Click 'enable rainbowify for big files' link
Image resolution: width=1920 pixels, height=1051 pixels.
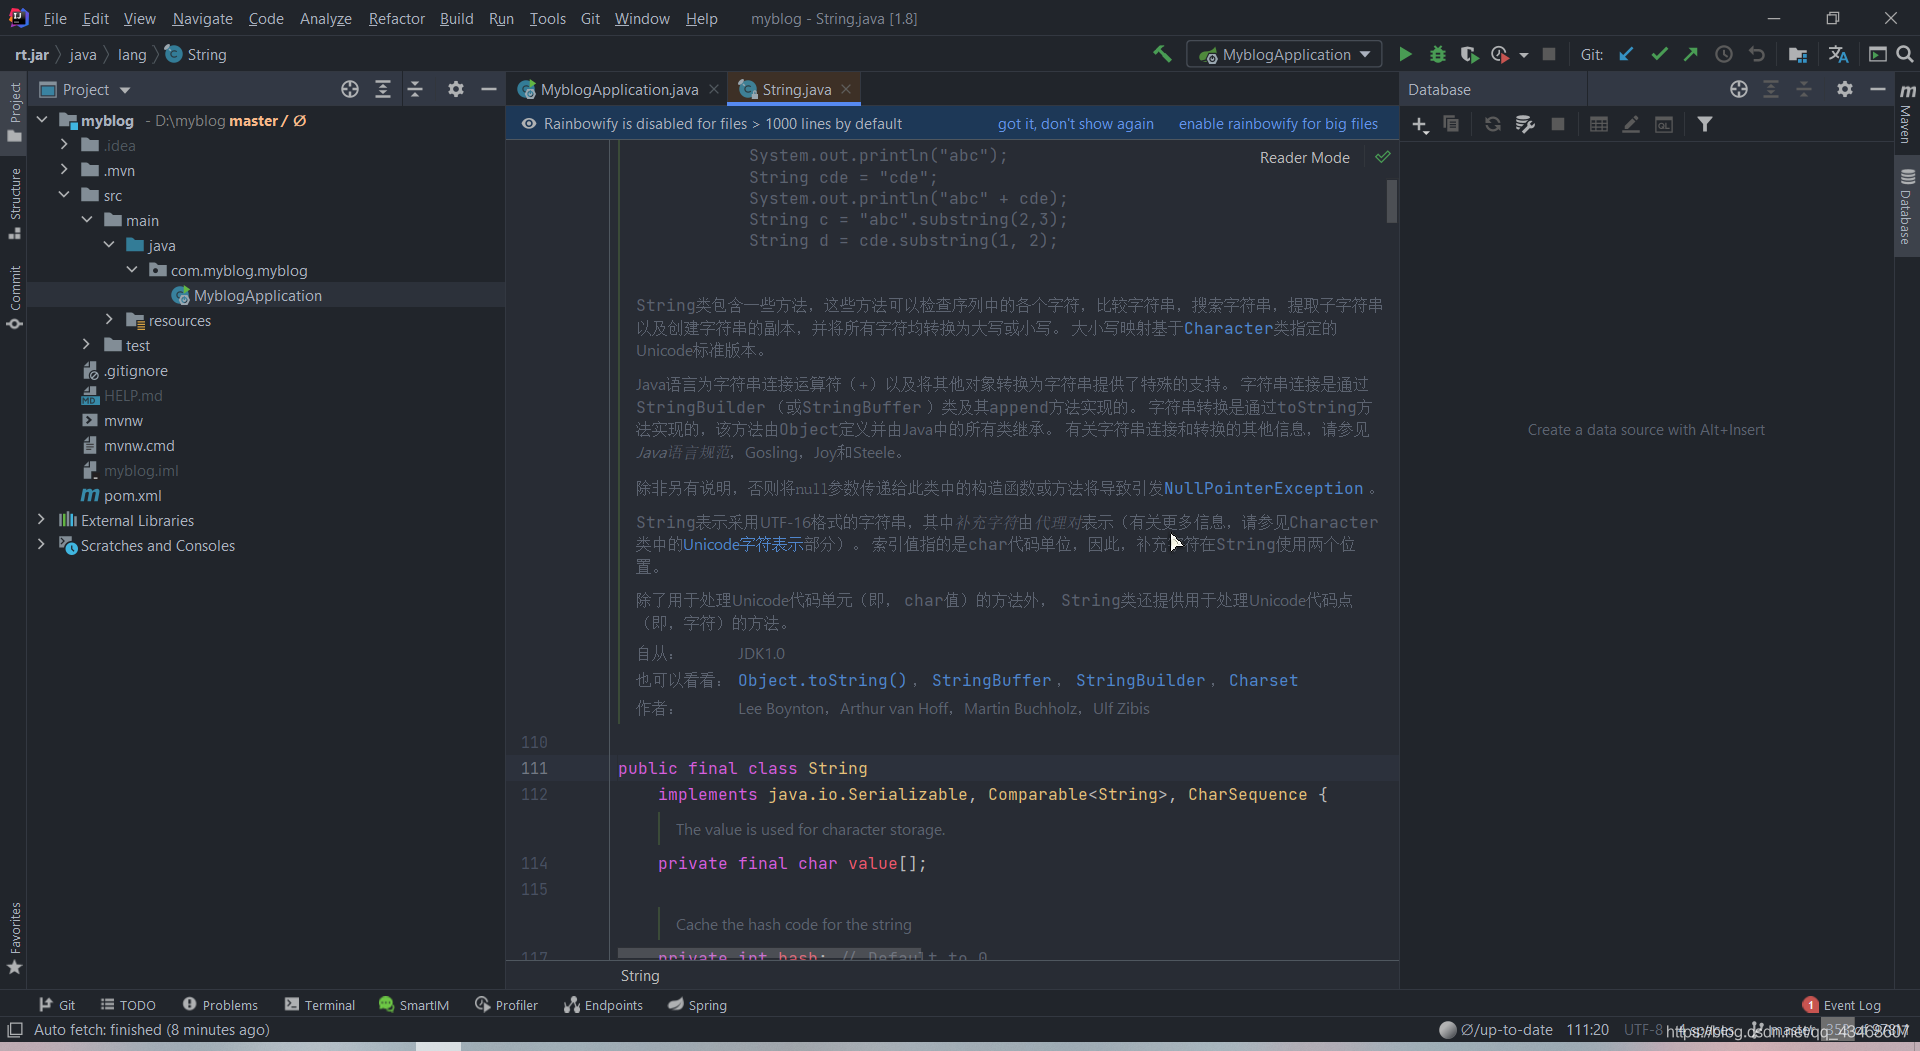(1278, 124)
